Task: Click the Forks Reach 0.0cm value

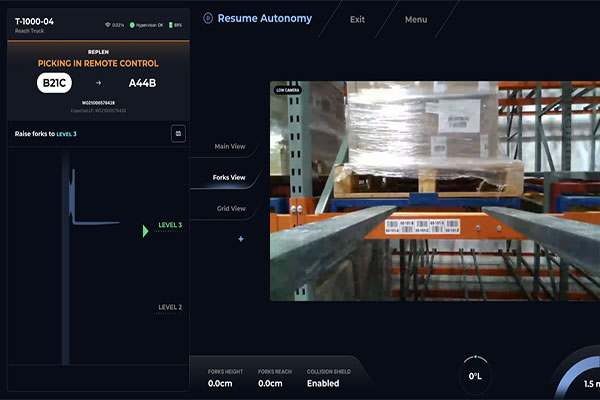Action: [x=270, y=383]
